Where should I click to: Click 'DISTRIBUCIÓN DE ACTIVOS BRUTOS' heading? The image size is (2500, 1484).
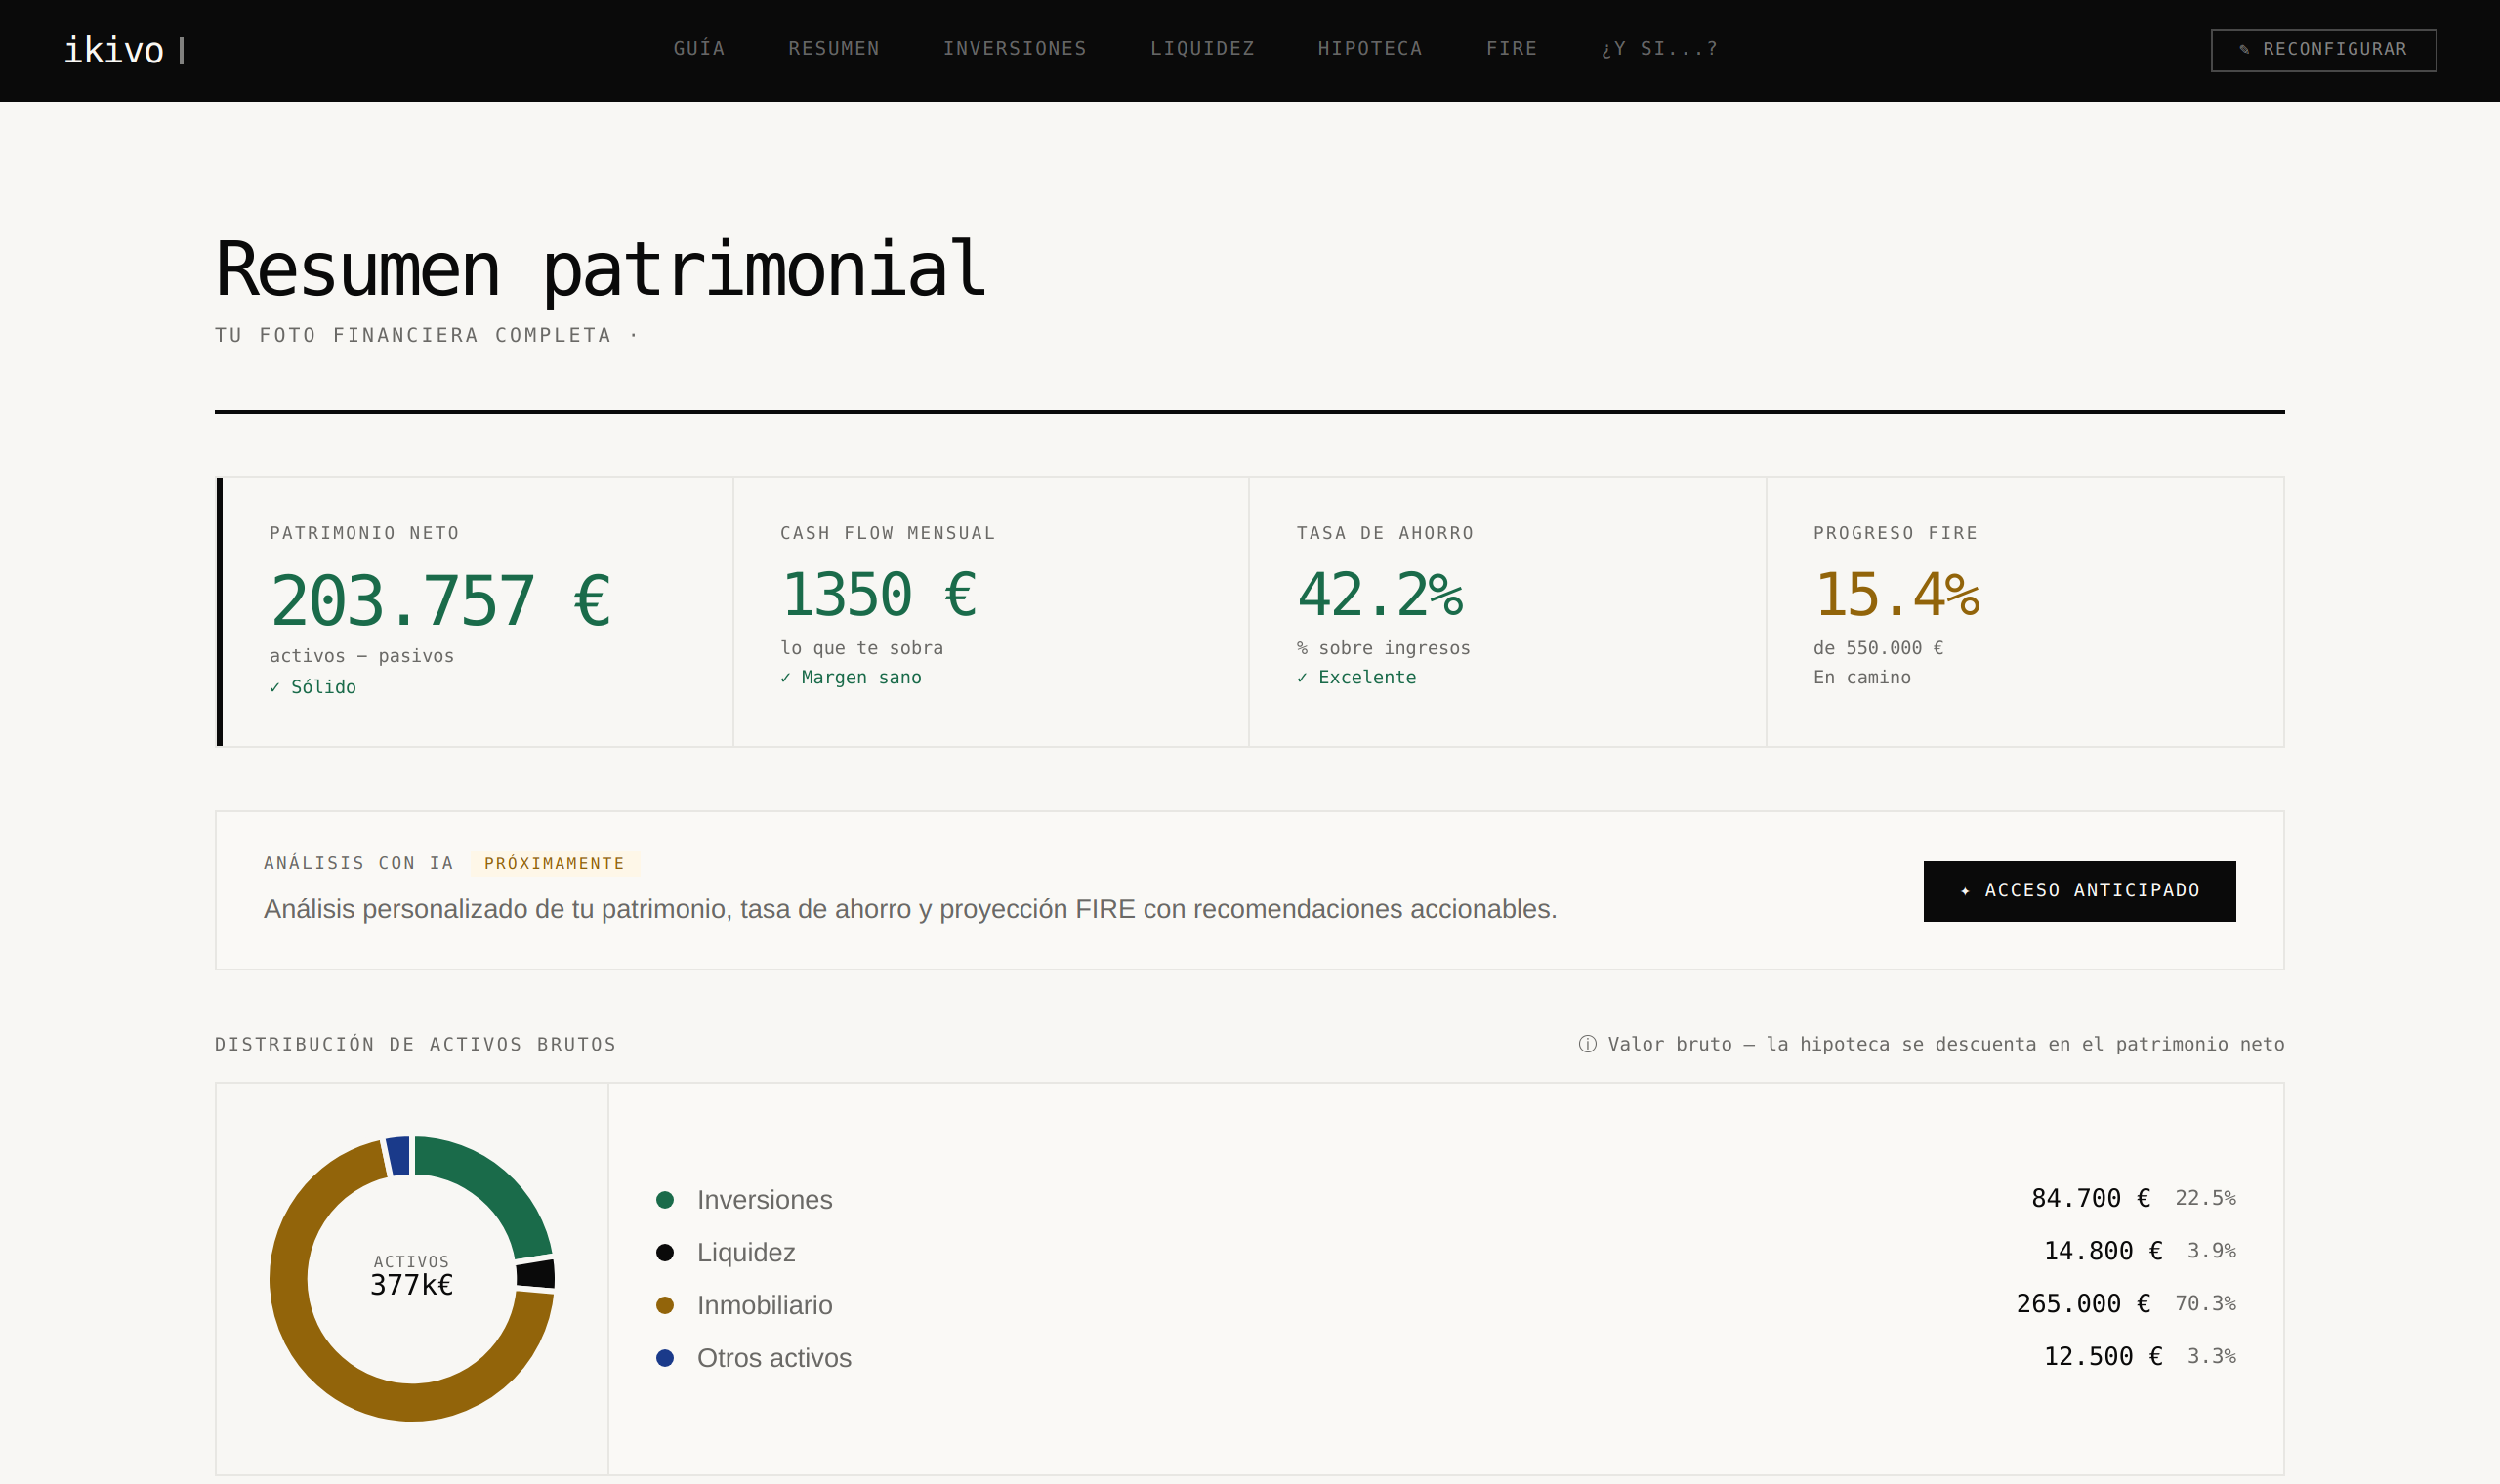point(415,1044)
